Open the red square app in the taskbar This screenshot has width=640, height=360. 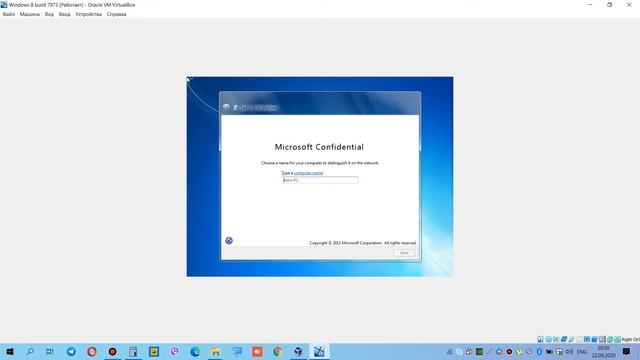[257, 351]
